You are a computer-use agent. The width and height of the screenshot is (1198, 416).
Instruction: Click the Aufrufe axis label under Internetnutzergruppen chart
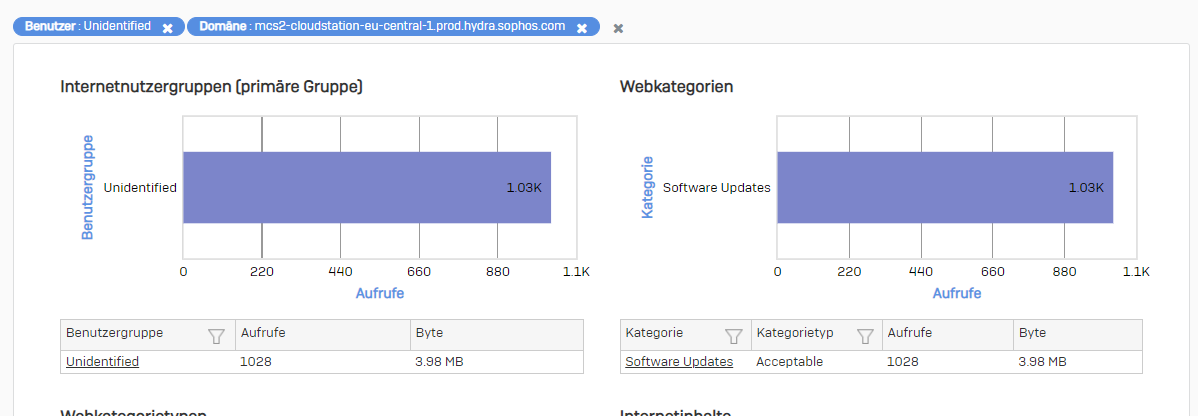point(380,293)
